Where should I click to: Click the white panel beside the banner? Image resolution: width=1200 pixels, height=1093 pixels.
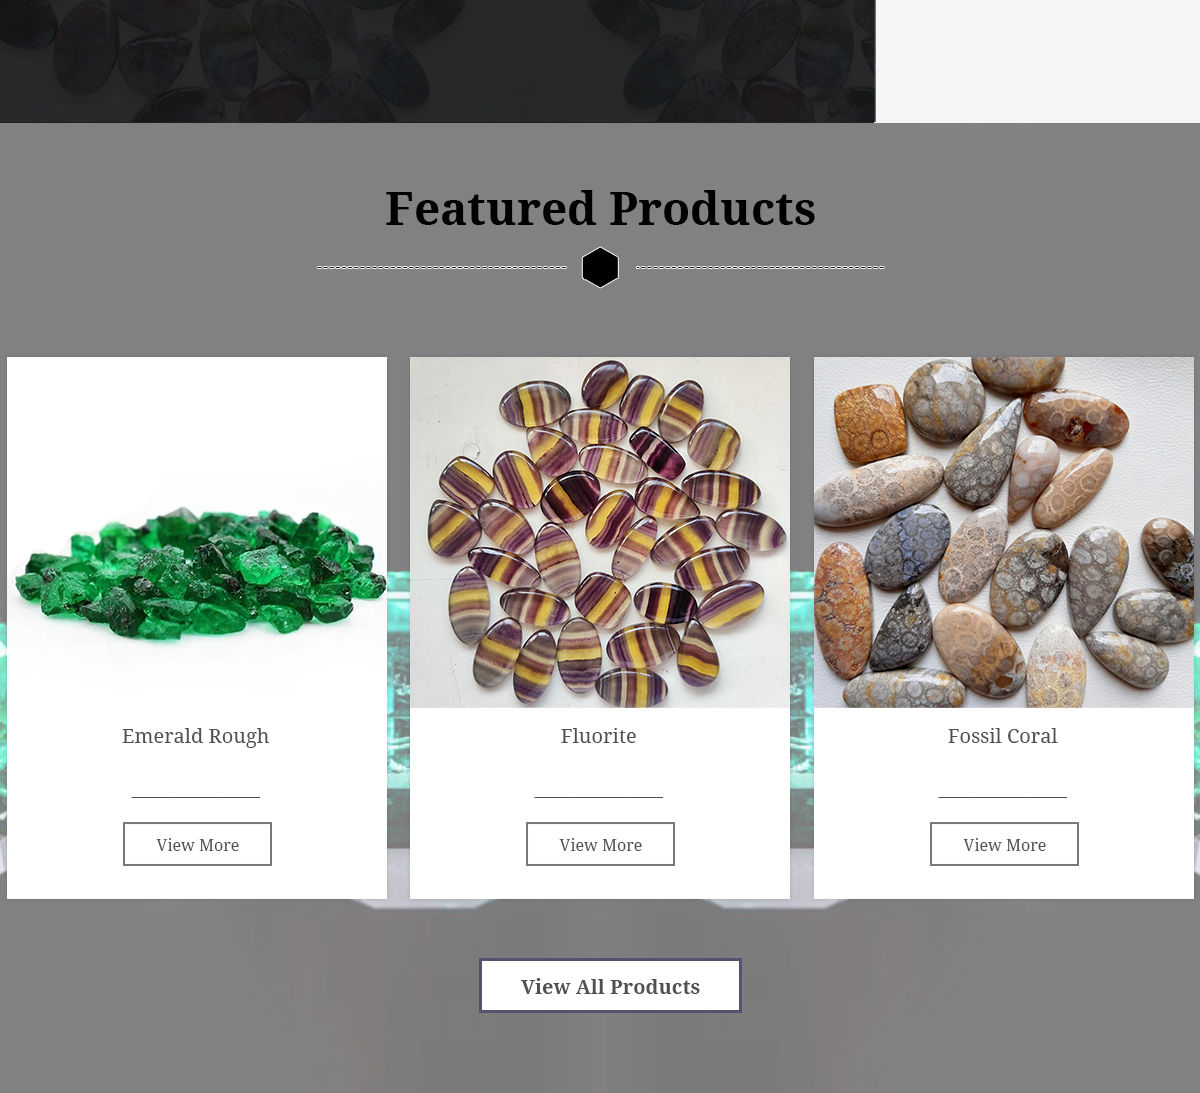[x=1038, y=61]
